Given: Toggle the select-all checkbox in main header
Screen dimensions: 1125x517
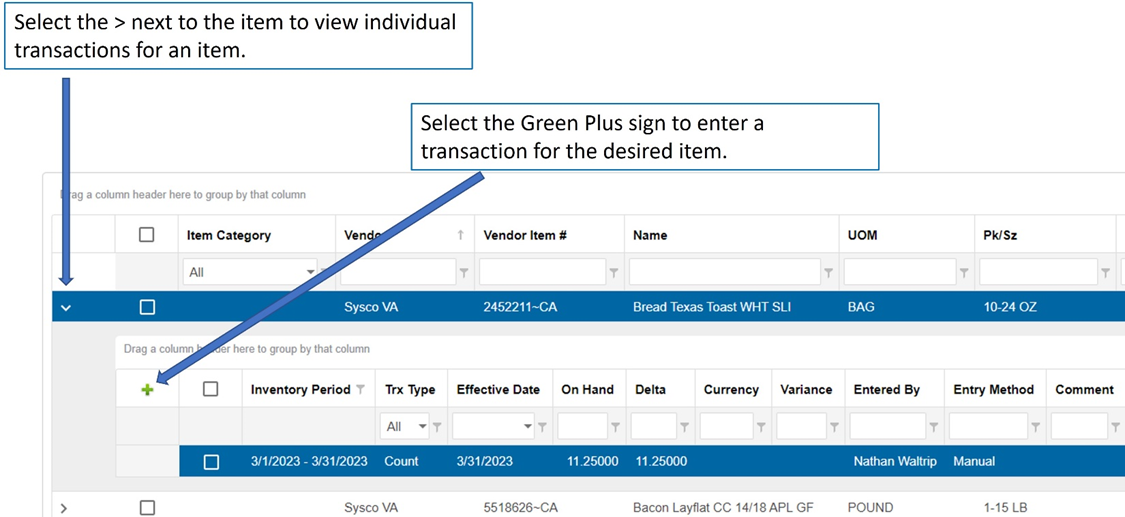Looking at the screenshot, I should pyautogui.click(x=147, y=235).
